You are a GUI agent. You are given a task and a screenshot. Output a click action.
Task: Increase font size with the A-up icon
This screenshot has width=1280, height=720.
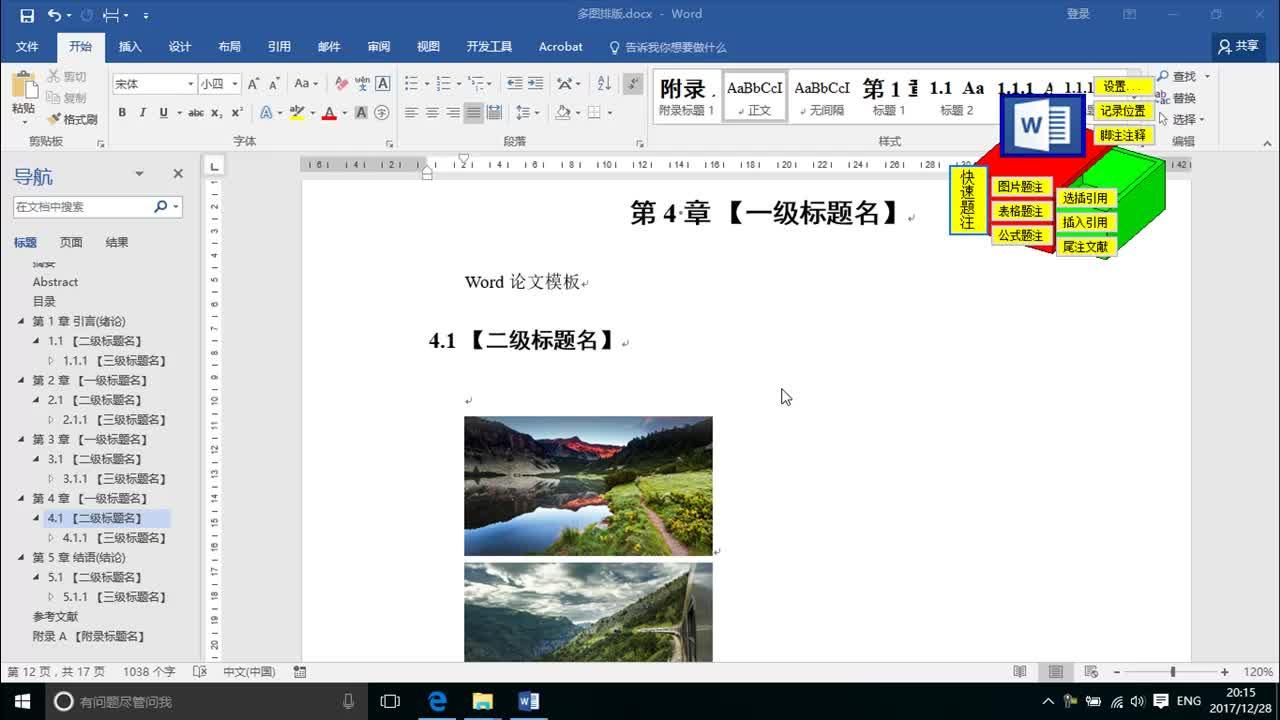(254, 84)
